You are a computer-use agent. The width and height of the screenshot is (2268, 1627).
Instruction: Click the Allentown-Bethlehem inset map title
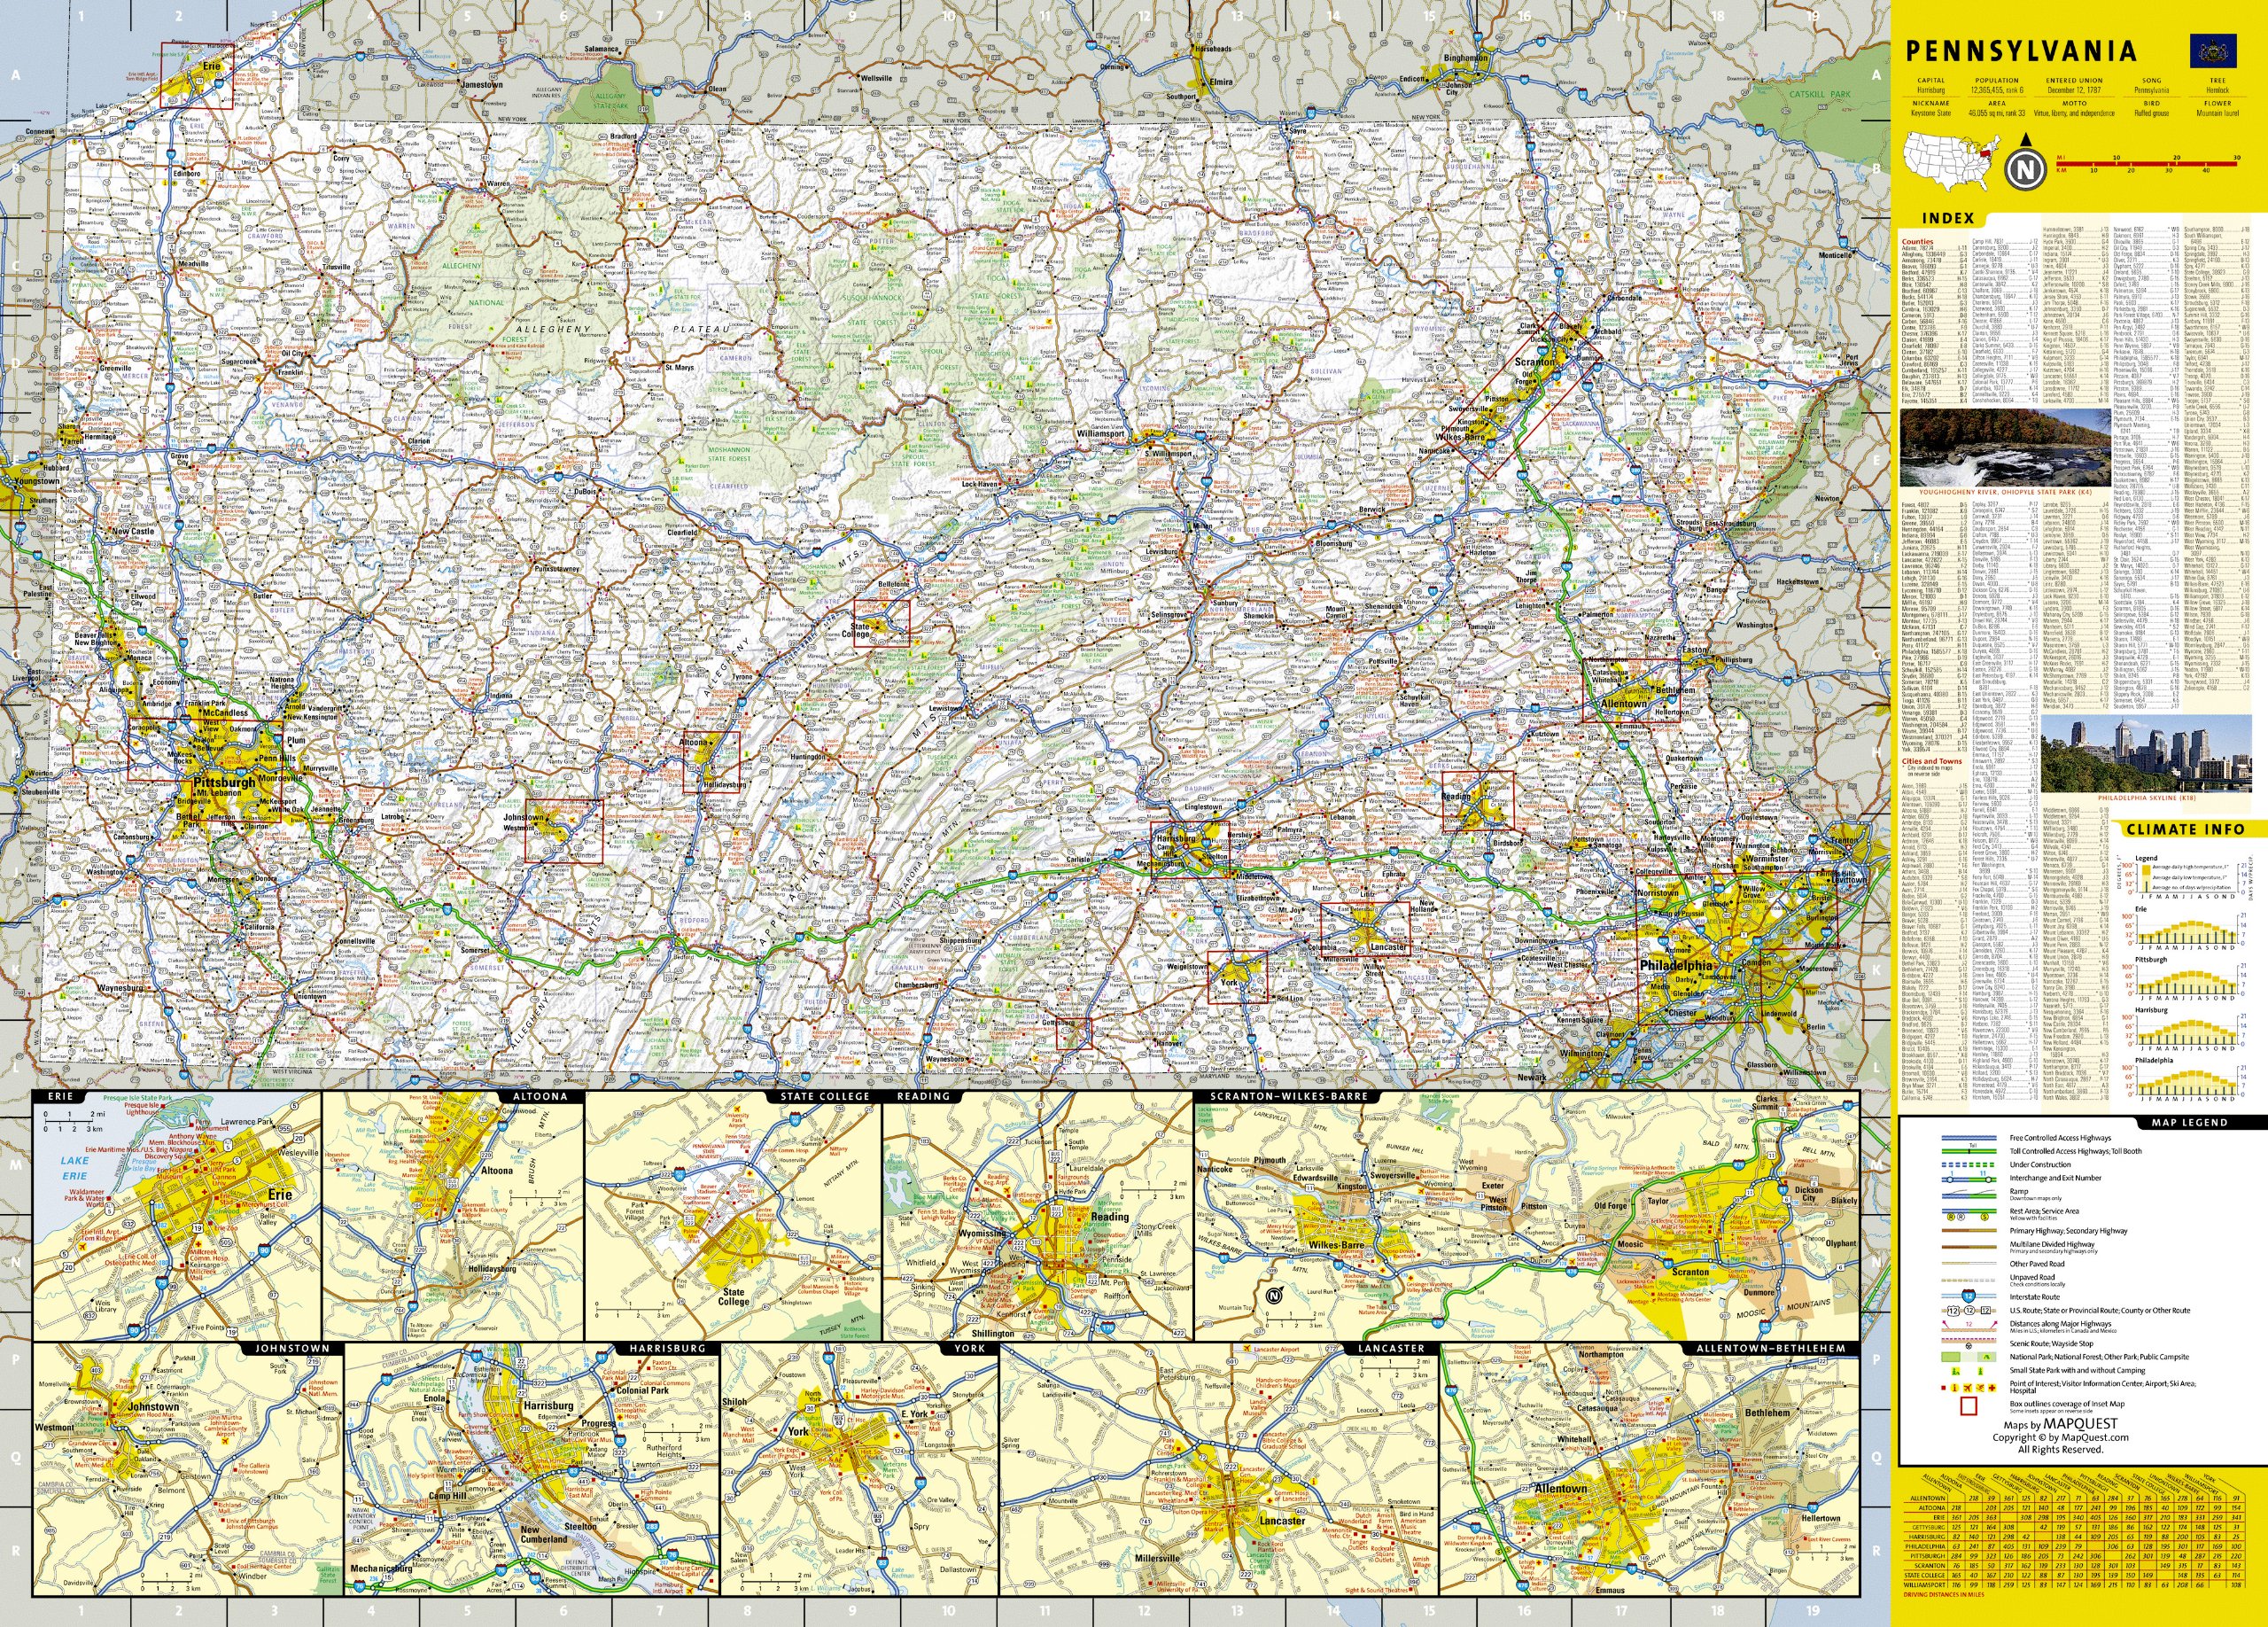point(1771,1349)
